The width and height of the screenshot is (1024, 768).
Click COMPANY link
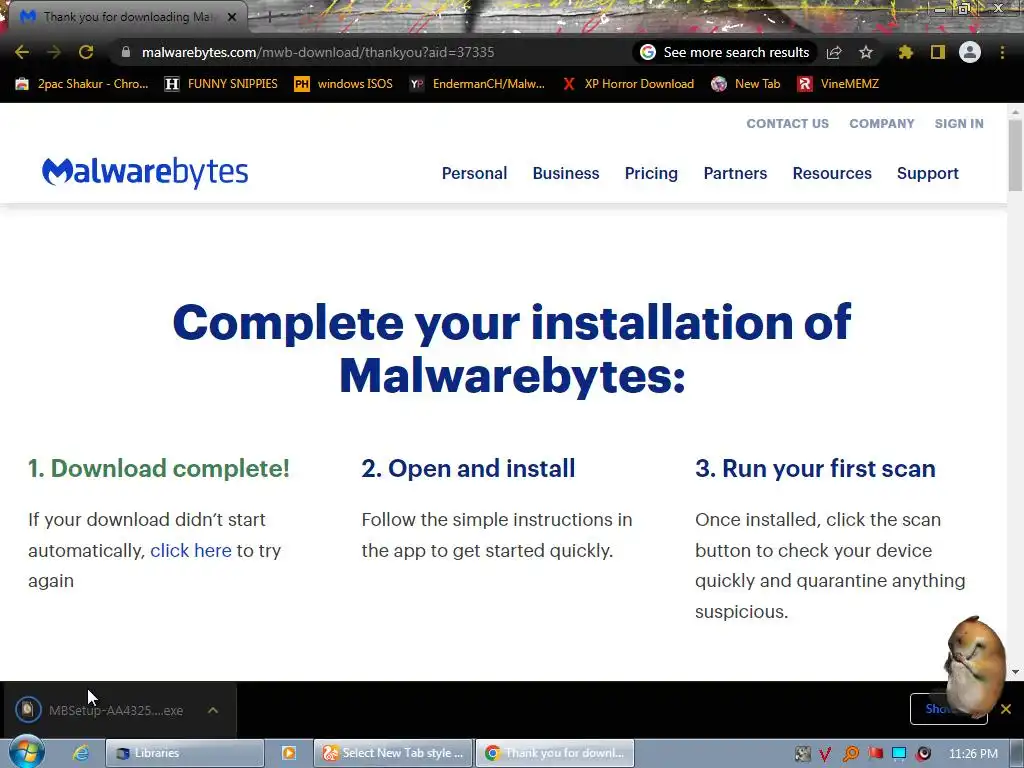tap(882, 123)
